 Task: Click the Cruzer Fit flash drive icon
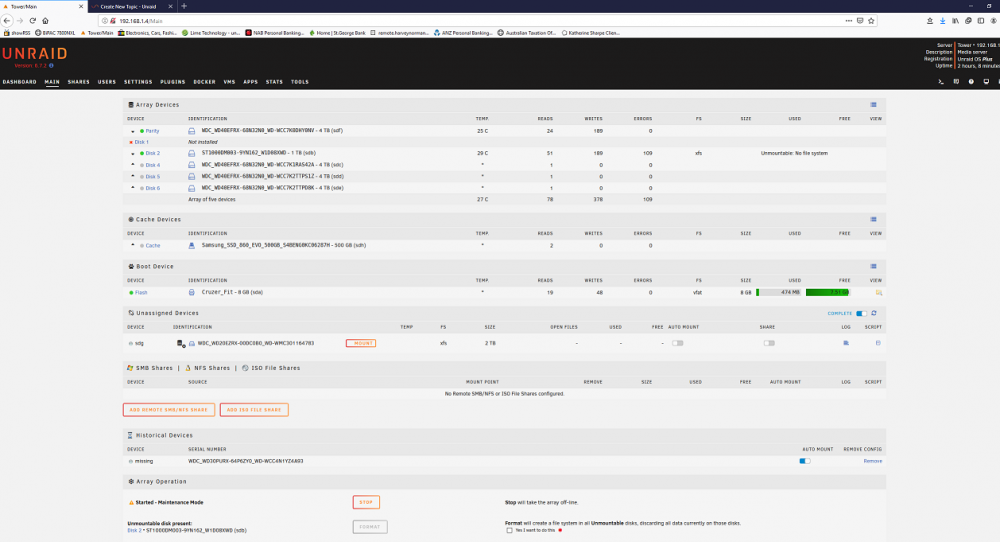(x=191, y=293)
